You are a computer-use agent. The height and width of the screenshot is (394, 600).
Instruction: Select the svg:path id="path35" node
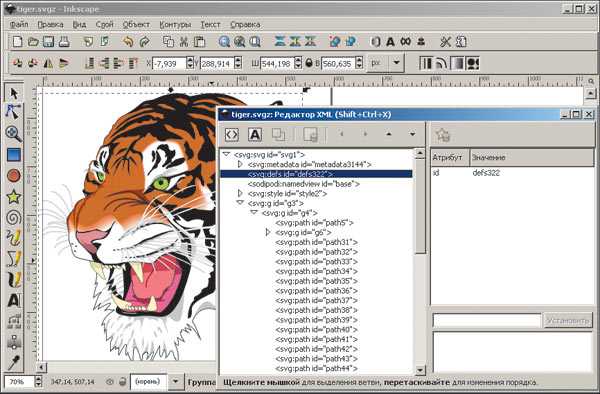click(316, 281)
